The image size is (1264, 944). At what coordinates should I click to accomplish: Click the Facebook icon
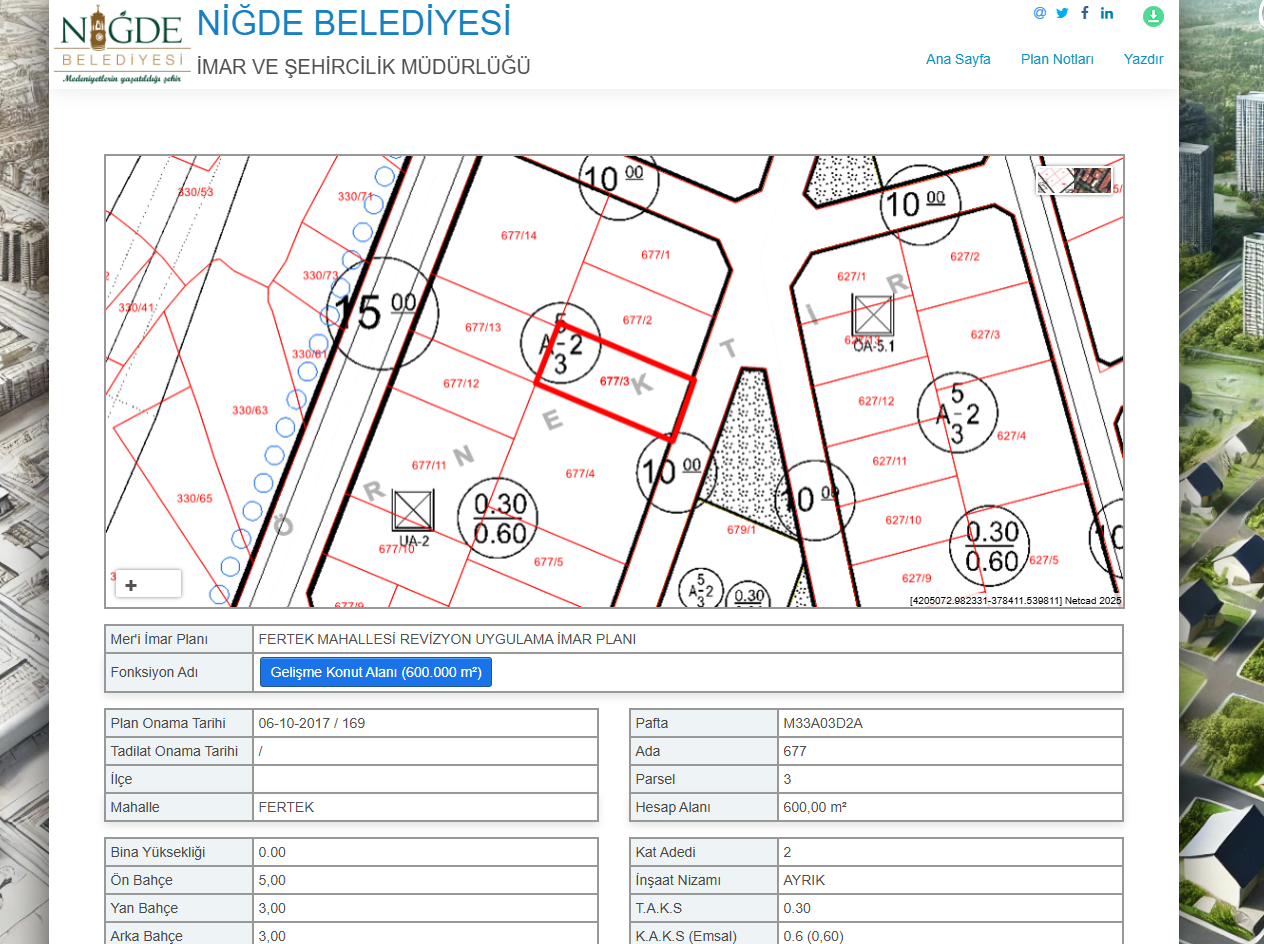(x=1085, y=13)
